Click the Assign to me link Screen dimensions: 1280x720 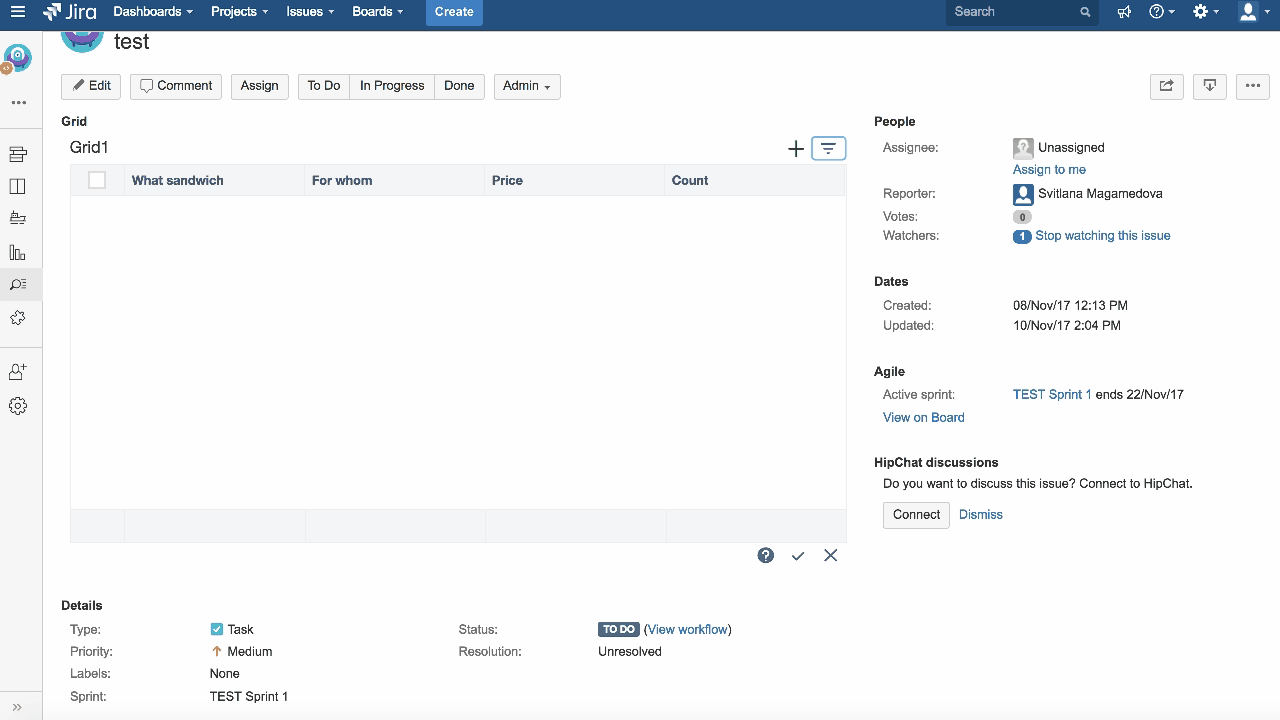coord(1049,169)
